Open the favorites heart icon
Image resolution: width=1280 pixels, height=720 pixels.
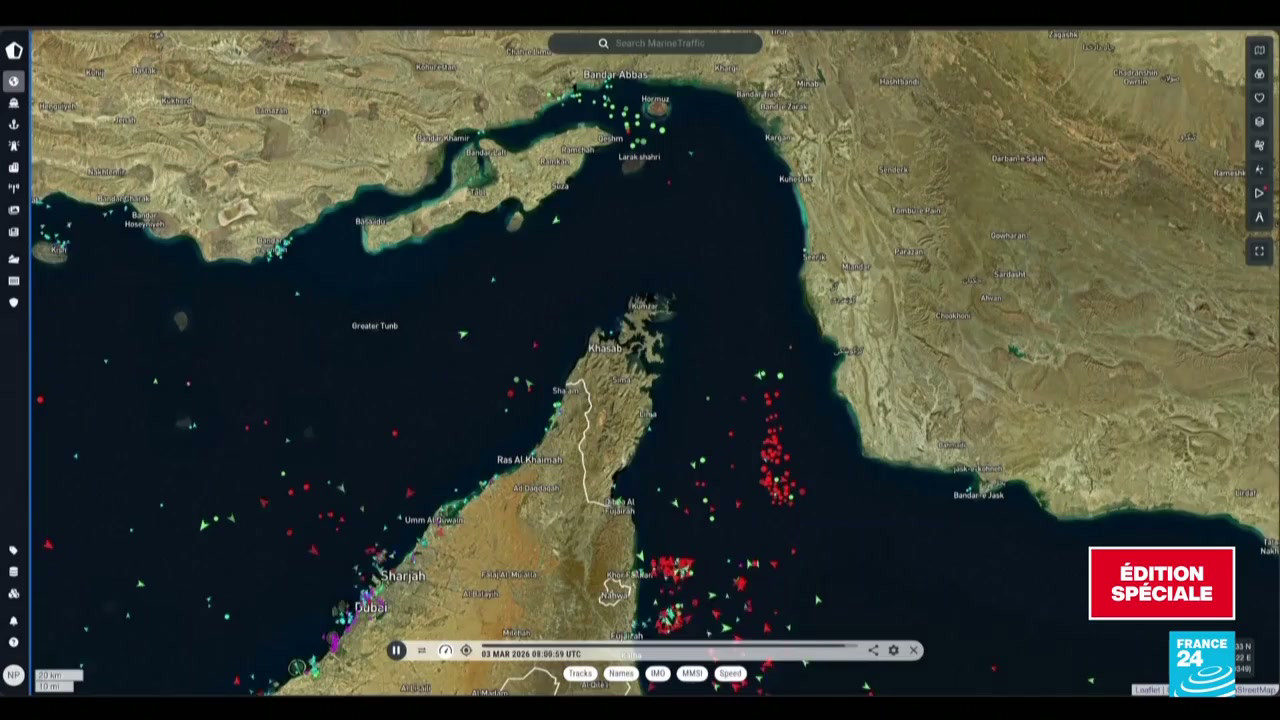coord(1259,98)
